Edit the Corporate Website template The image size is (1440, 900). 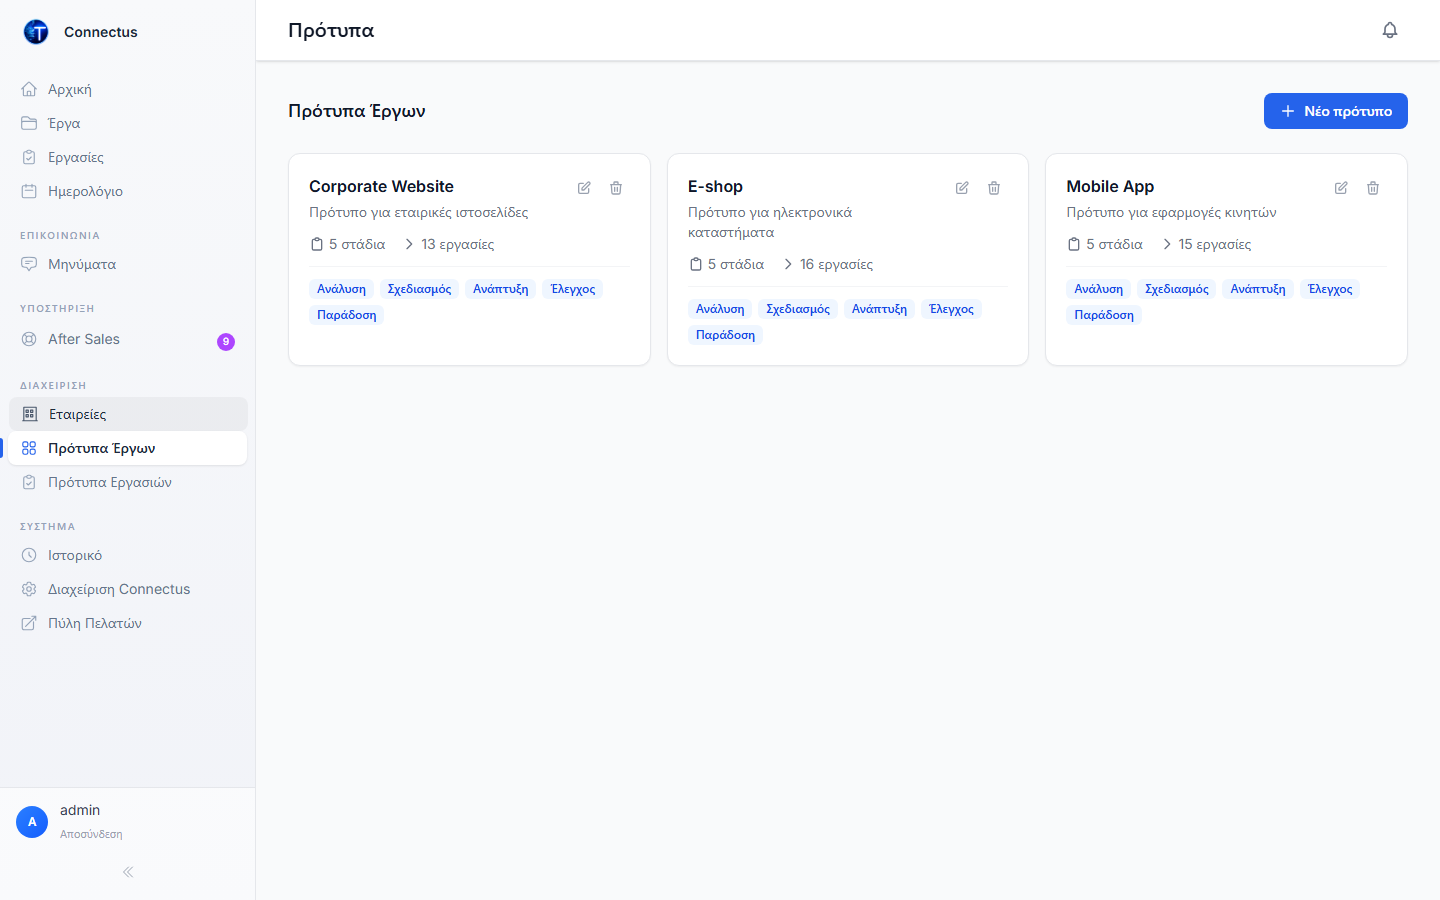click(x=584, y=188)
